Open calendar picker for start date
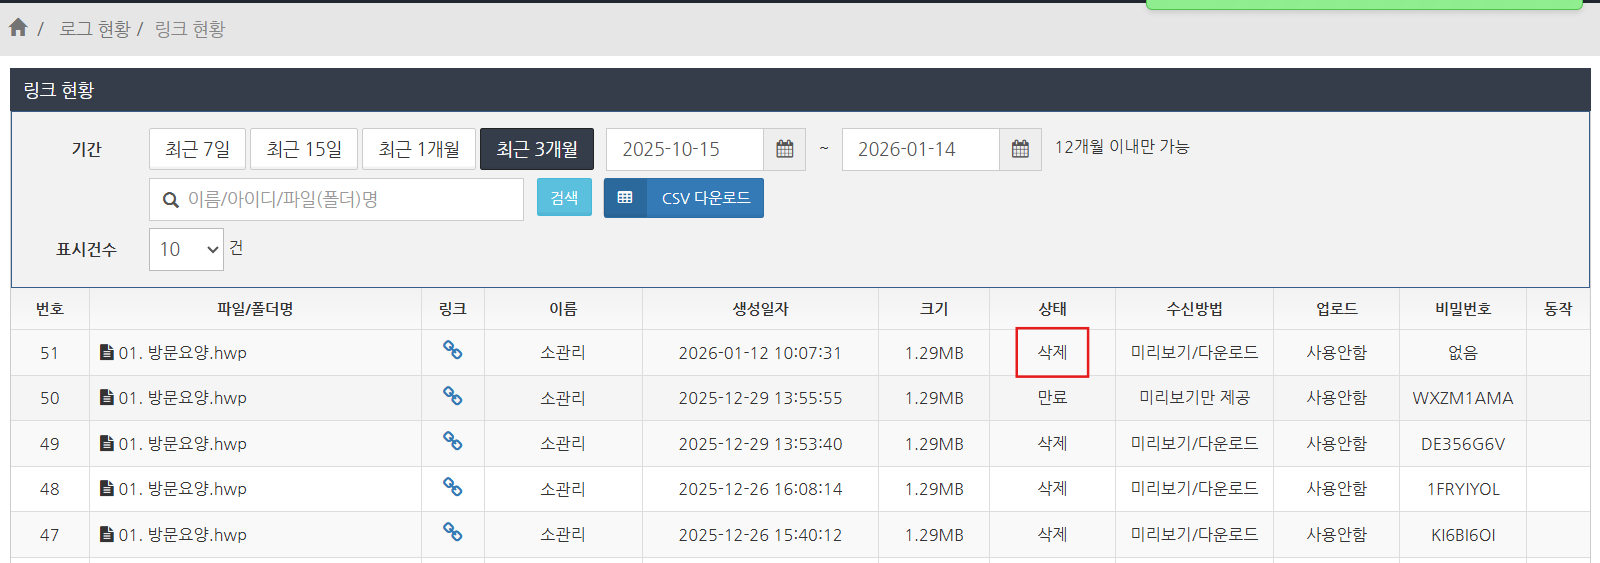The width and height of the screenshot is (1600, 563). (785, 149)
